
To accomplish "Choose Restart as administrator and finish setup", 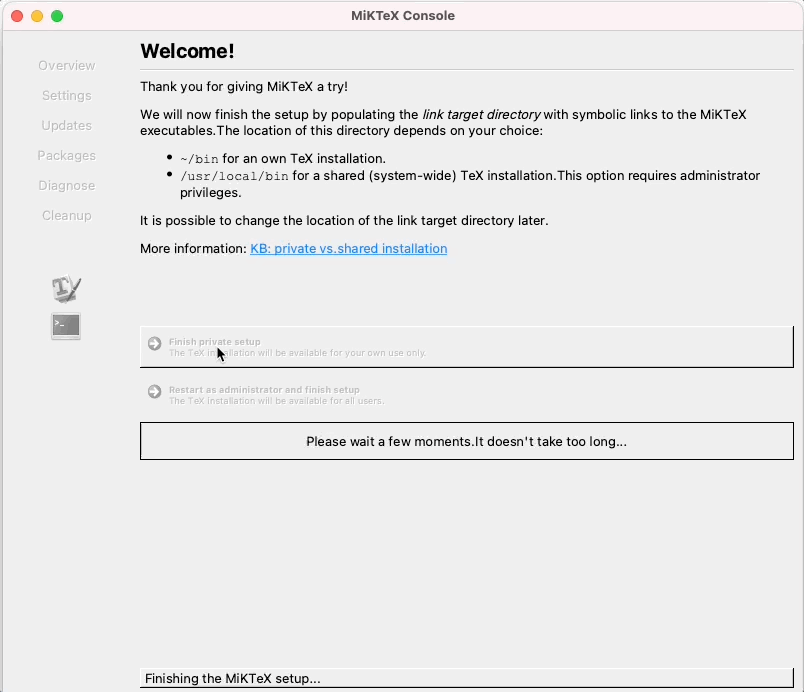I will click(264, 390).
